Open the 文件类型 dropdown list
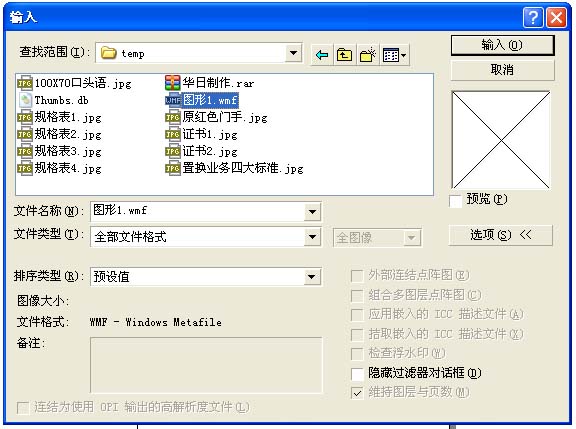Image resolution: width=576 pixels, height=429 pixels. click(312, 237)
